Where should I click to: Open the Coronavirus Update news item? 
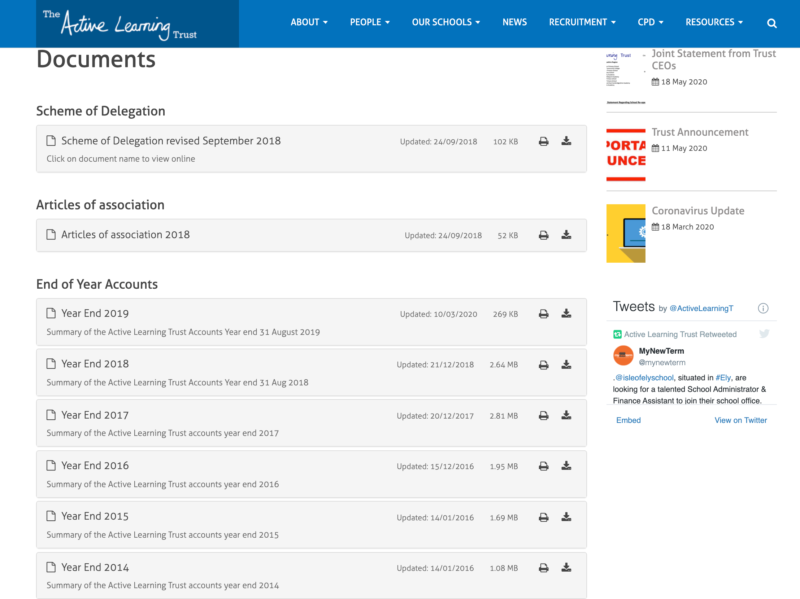pyautogui.click(x=698, y=211)
